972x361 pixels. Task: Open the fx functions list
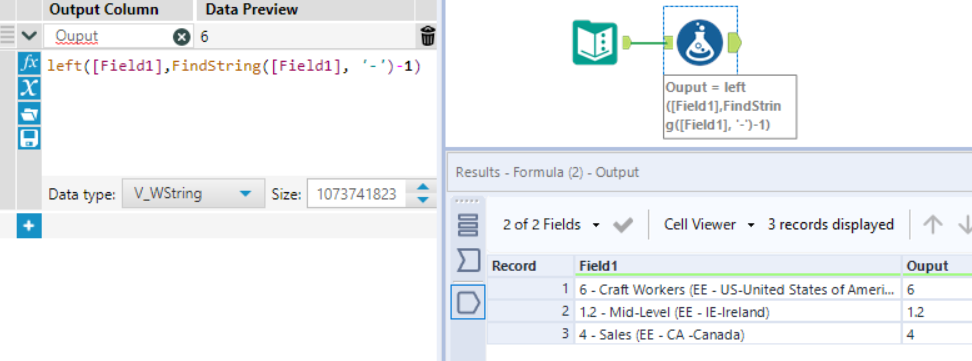point(29,64)
